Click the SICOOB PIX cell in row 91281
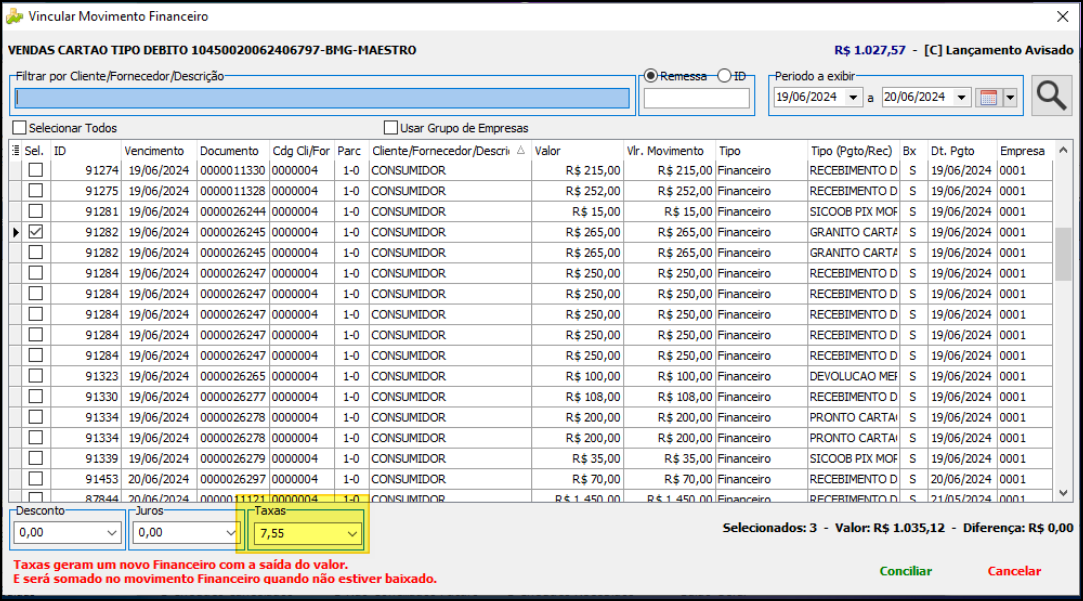1083x601 pixels. (x=853, y=211)
